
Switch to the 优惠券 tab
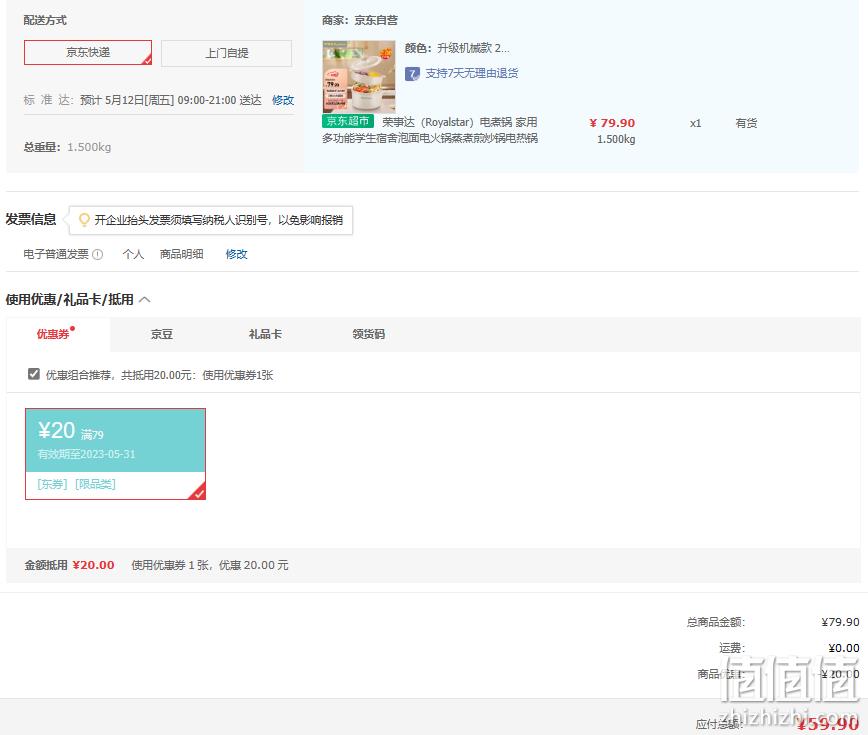(53, 334)
